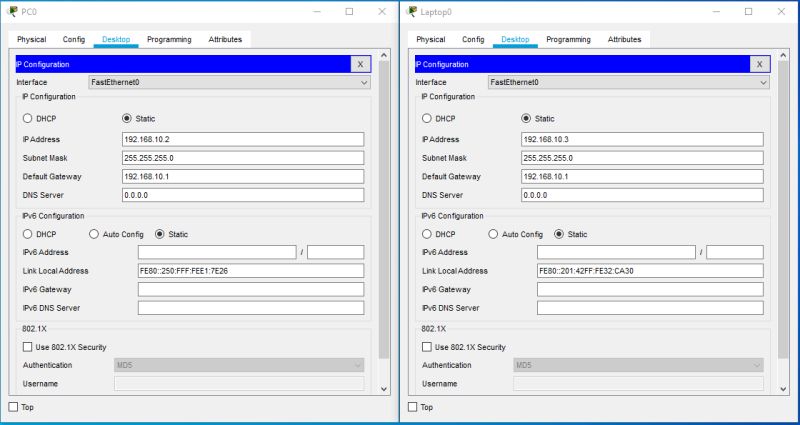800x425 pixels.
Task: Close the IP Configuration panel in Laptop0
Action: tap(760, 64)
